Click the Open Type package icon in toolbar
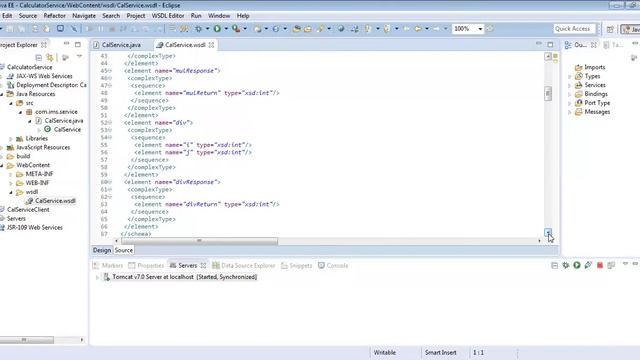 point(297,29)
